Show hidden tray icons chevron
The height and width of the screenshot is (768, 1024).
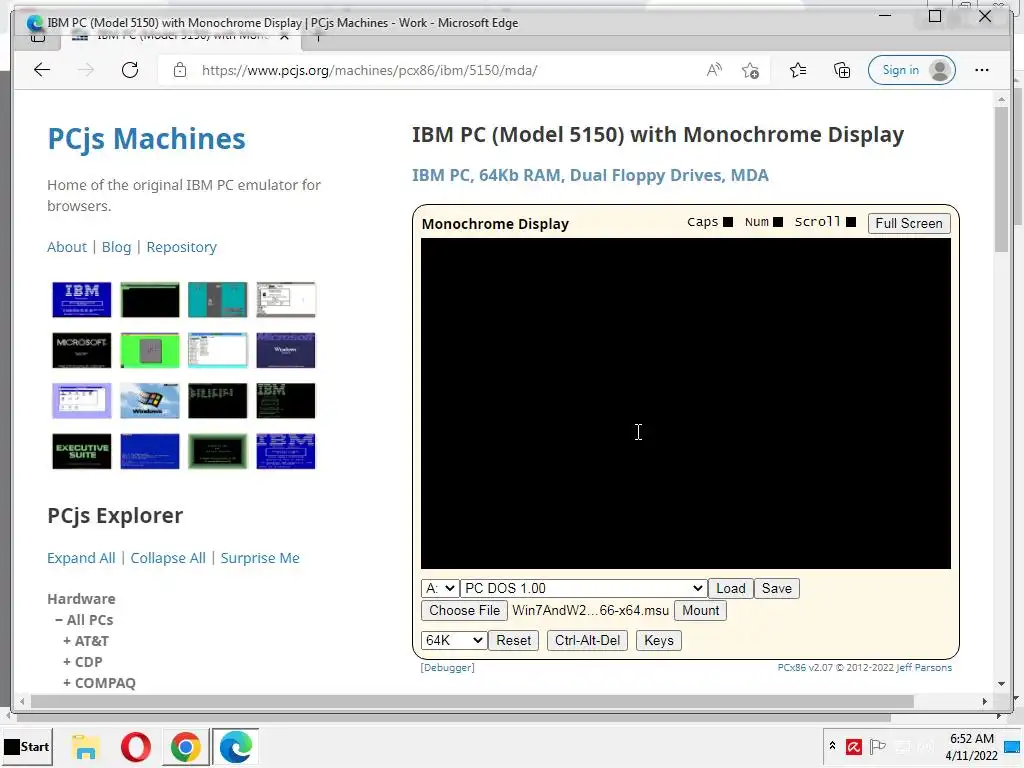(x=833, y=746)
